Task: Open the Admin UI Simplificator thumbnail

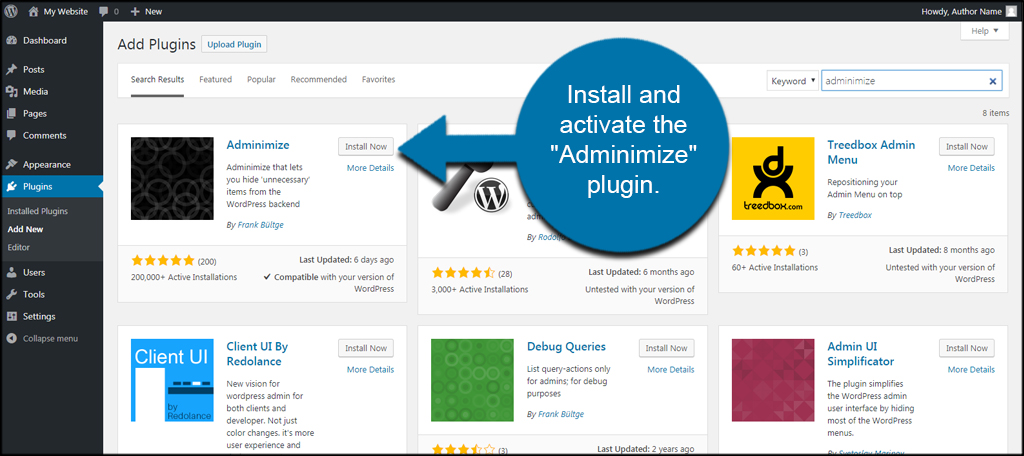Action: [x=773, y=380]
